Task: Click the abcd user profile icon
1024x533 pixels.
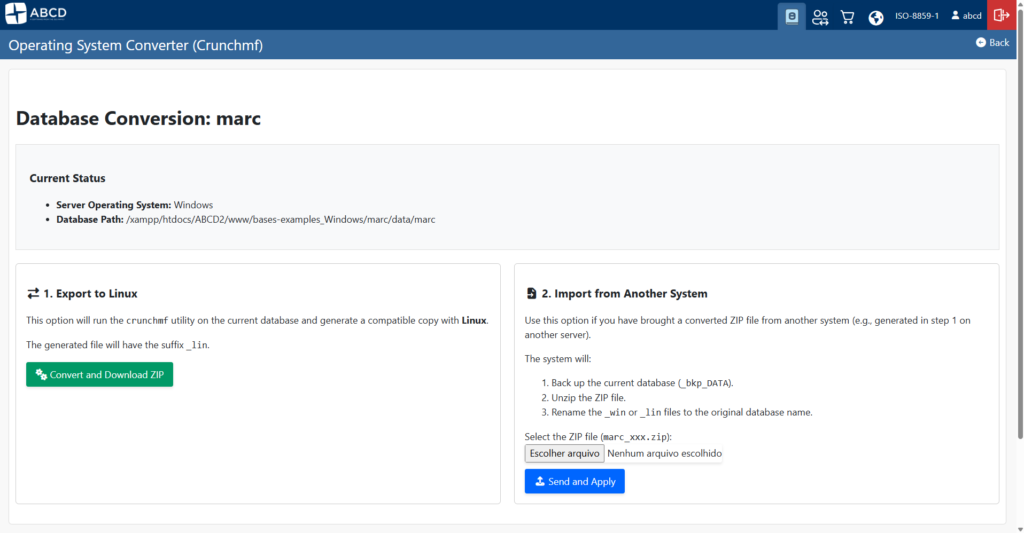Action: (x=955, y=16)
